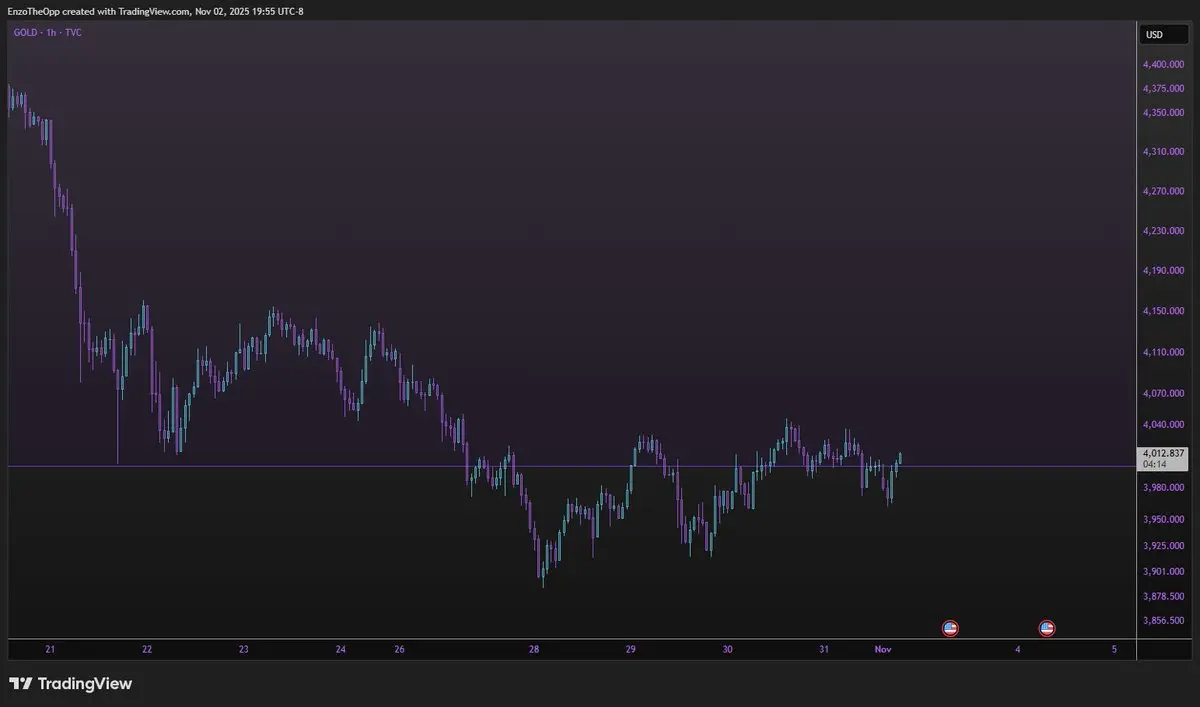Click the date 21 on the time axis

pos(50,649)
